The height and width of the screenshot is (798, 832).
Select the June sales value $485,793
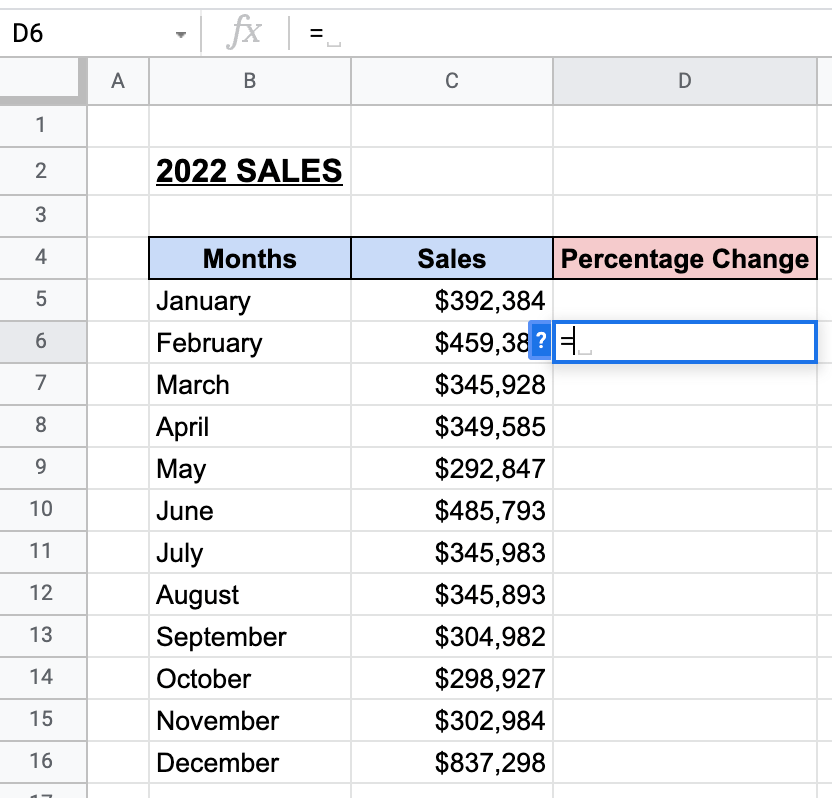(451, 510)
